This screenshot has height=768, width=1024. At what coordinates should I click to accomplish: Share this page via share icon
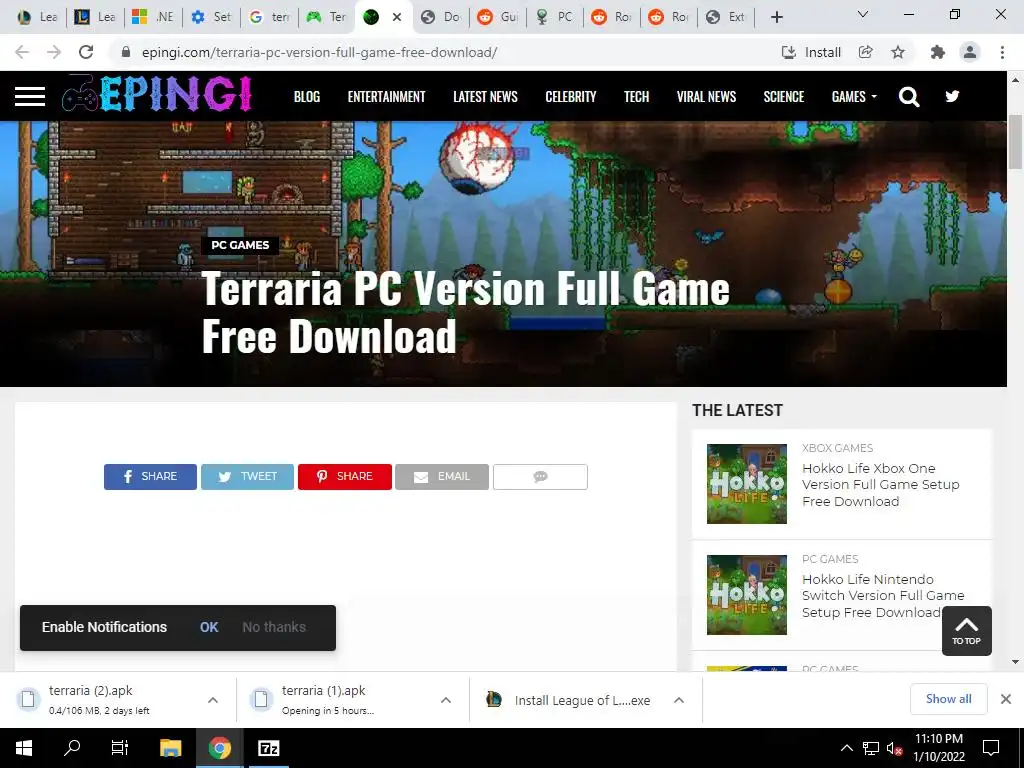point(866,52)
